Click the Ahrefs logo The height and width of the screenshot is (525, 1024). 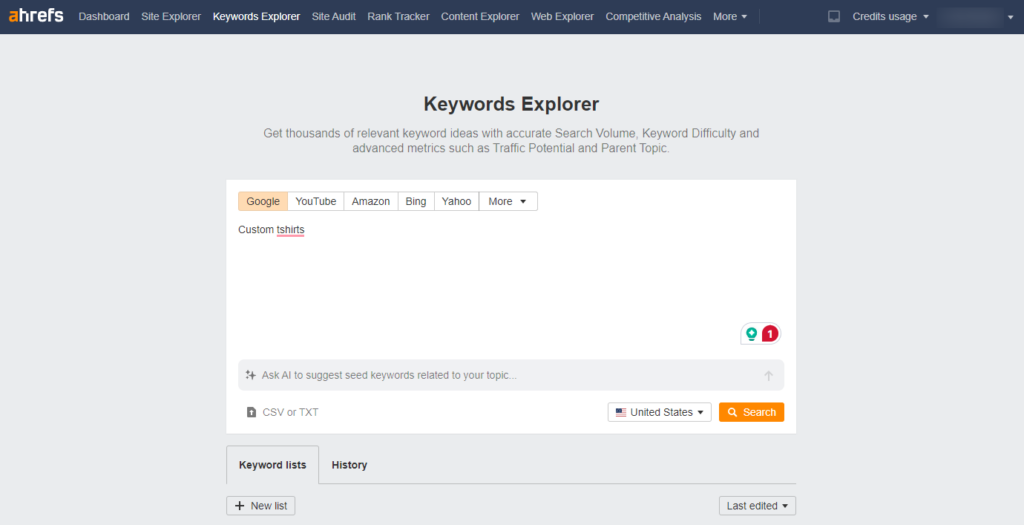coord(37,16)
